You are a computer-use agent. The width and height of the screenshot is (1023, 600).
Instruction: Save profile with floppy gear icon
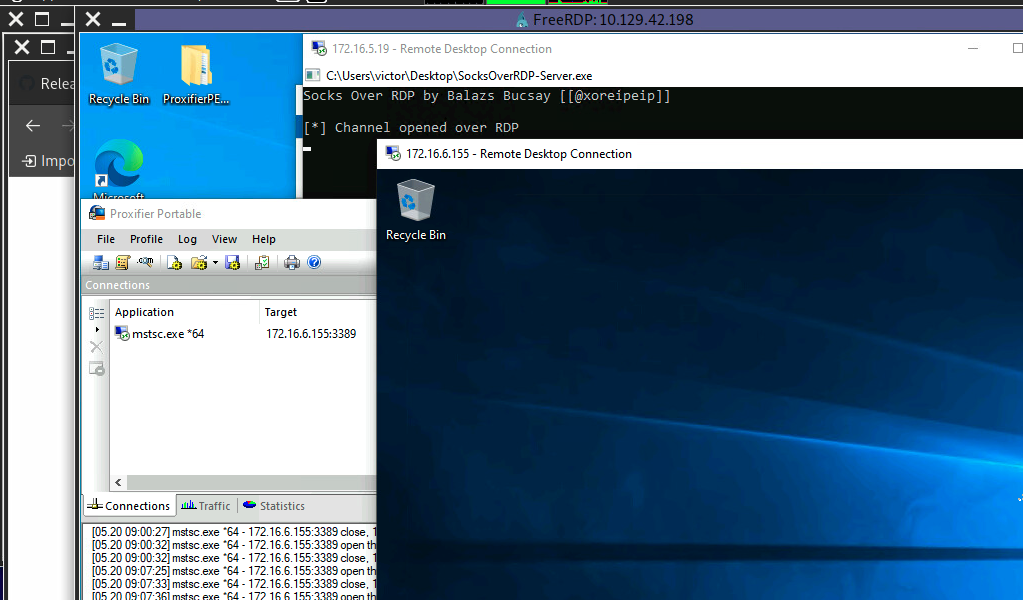coord(232,263)
